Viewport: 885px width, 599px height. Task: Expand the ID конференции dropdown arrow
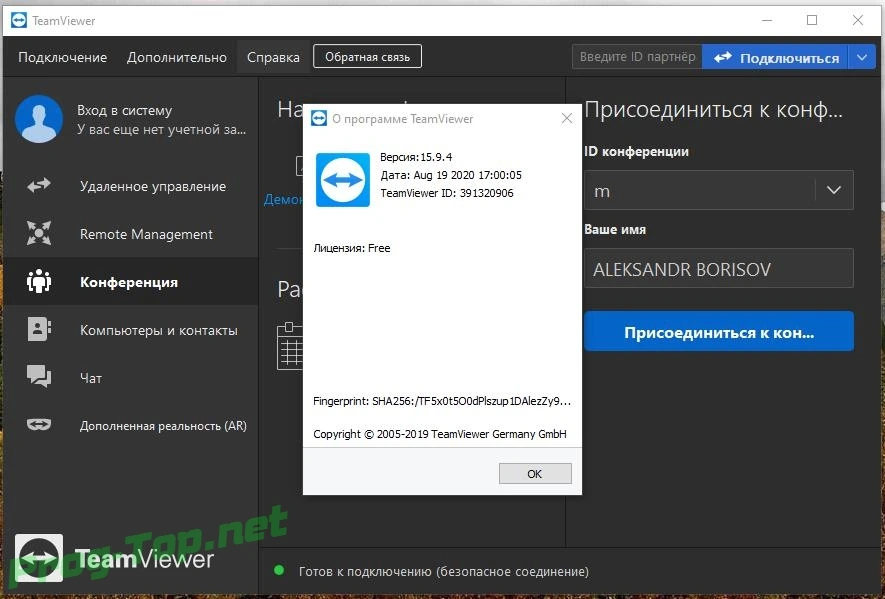tap(834, 190)
